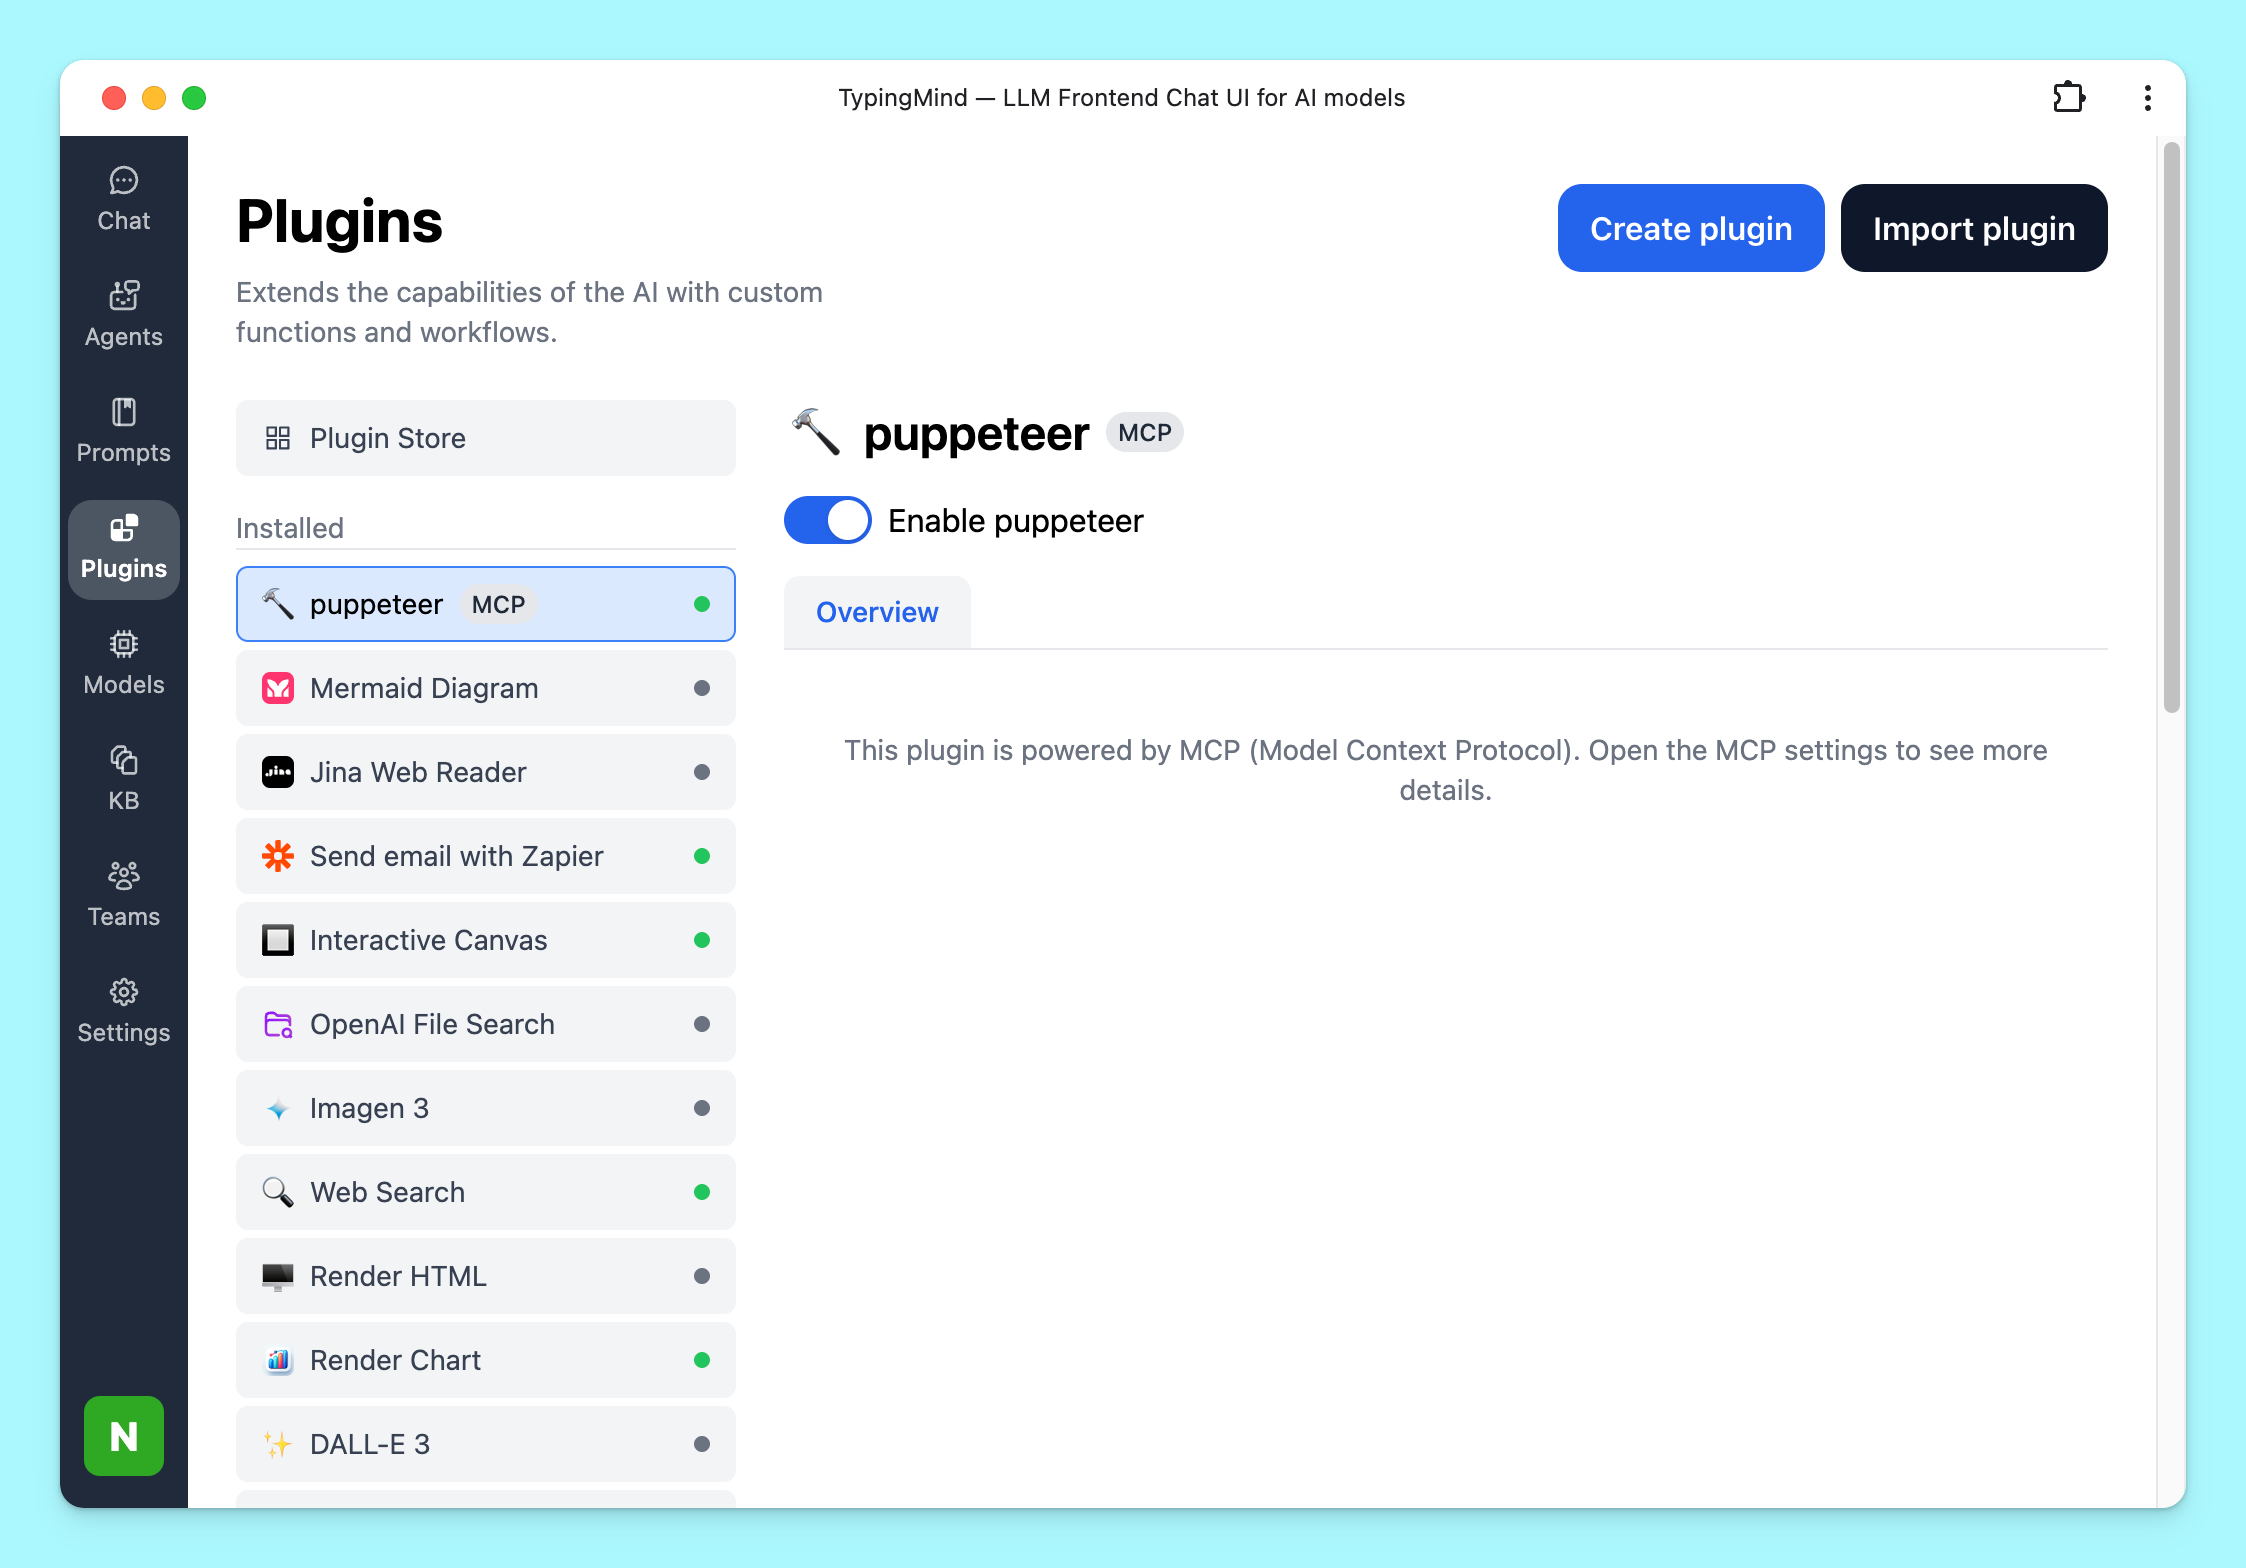
Task: Click the puppeteer hammer icon in list
Action: (278, 604)
